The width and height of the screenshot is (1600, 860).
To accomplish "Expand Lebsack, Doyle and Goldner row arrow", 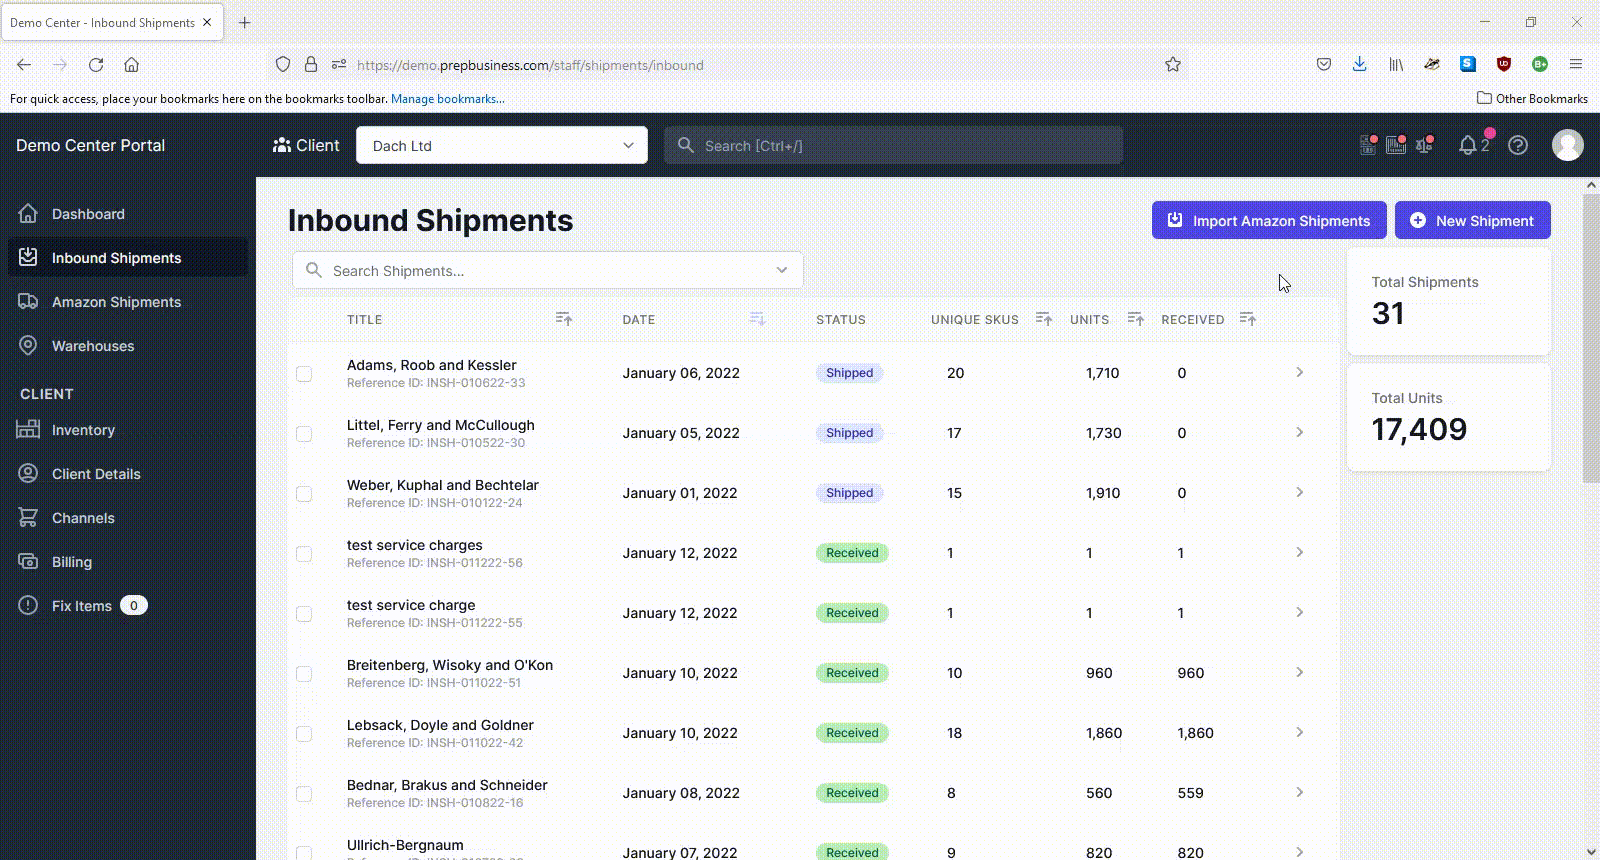I will (1299, 732).
